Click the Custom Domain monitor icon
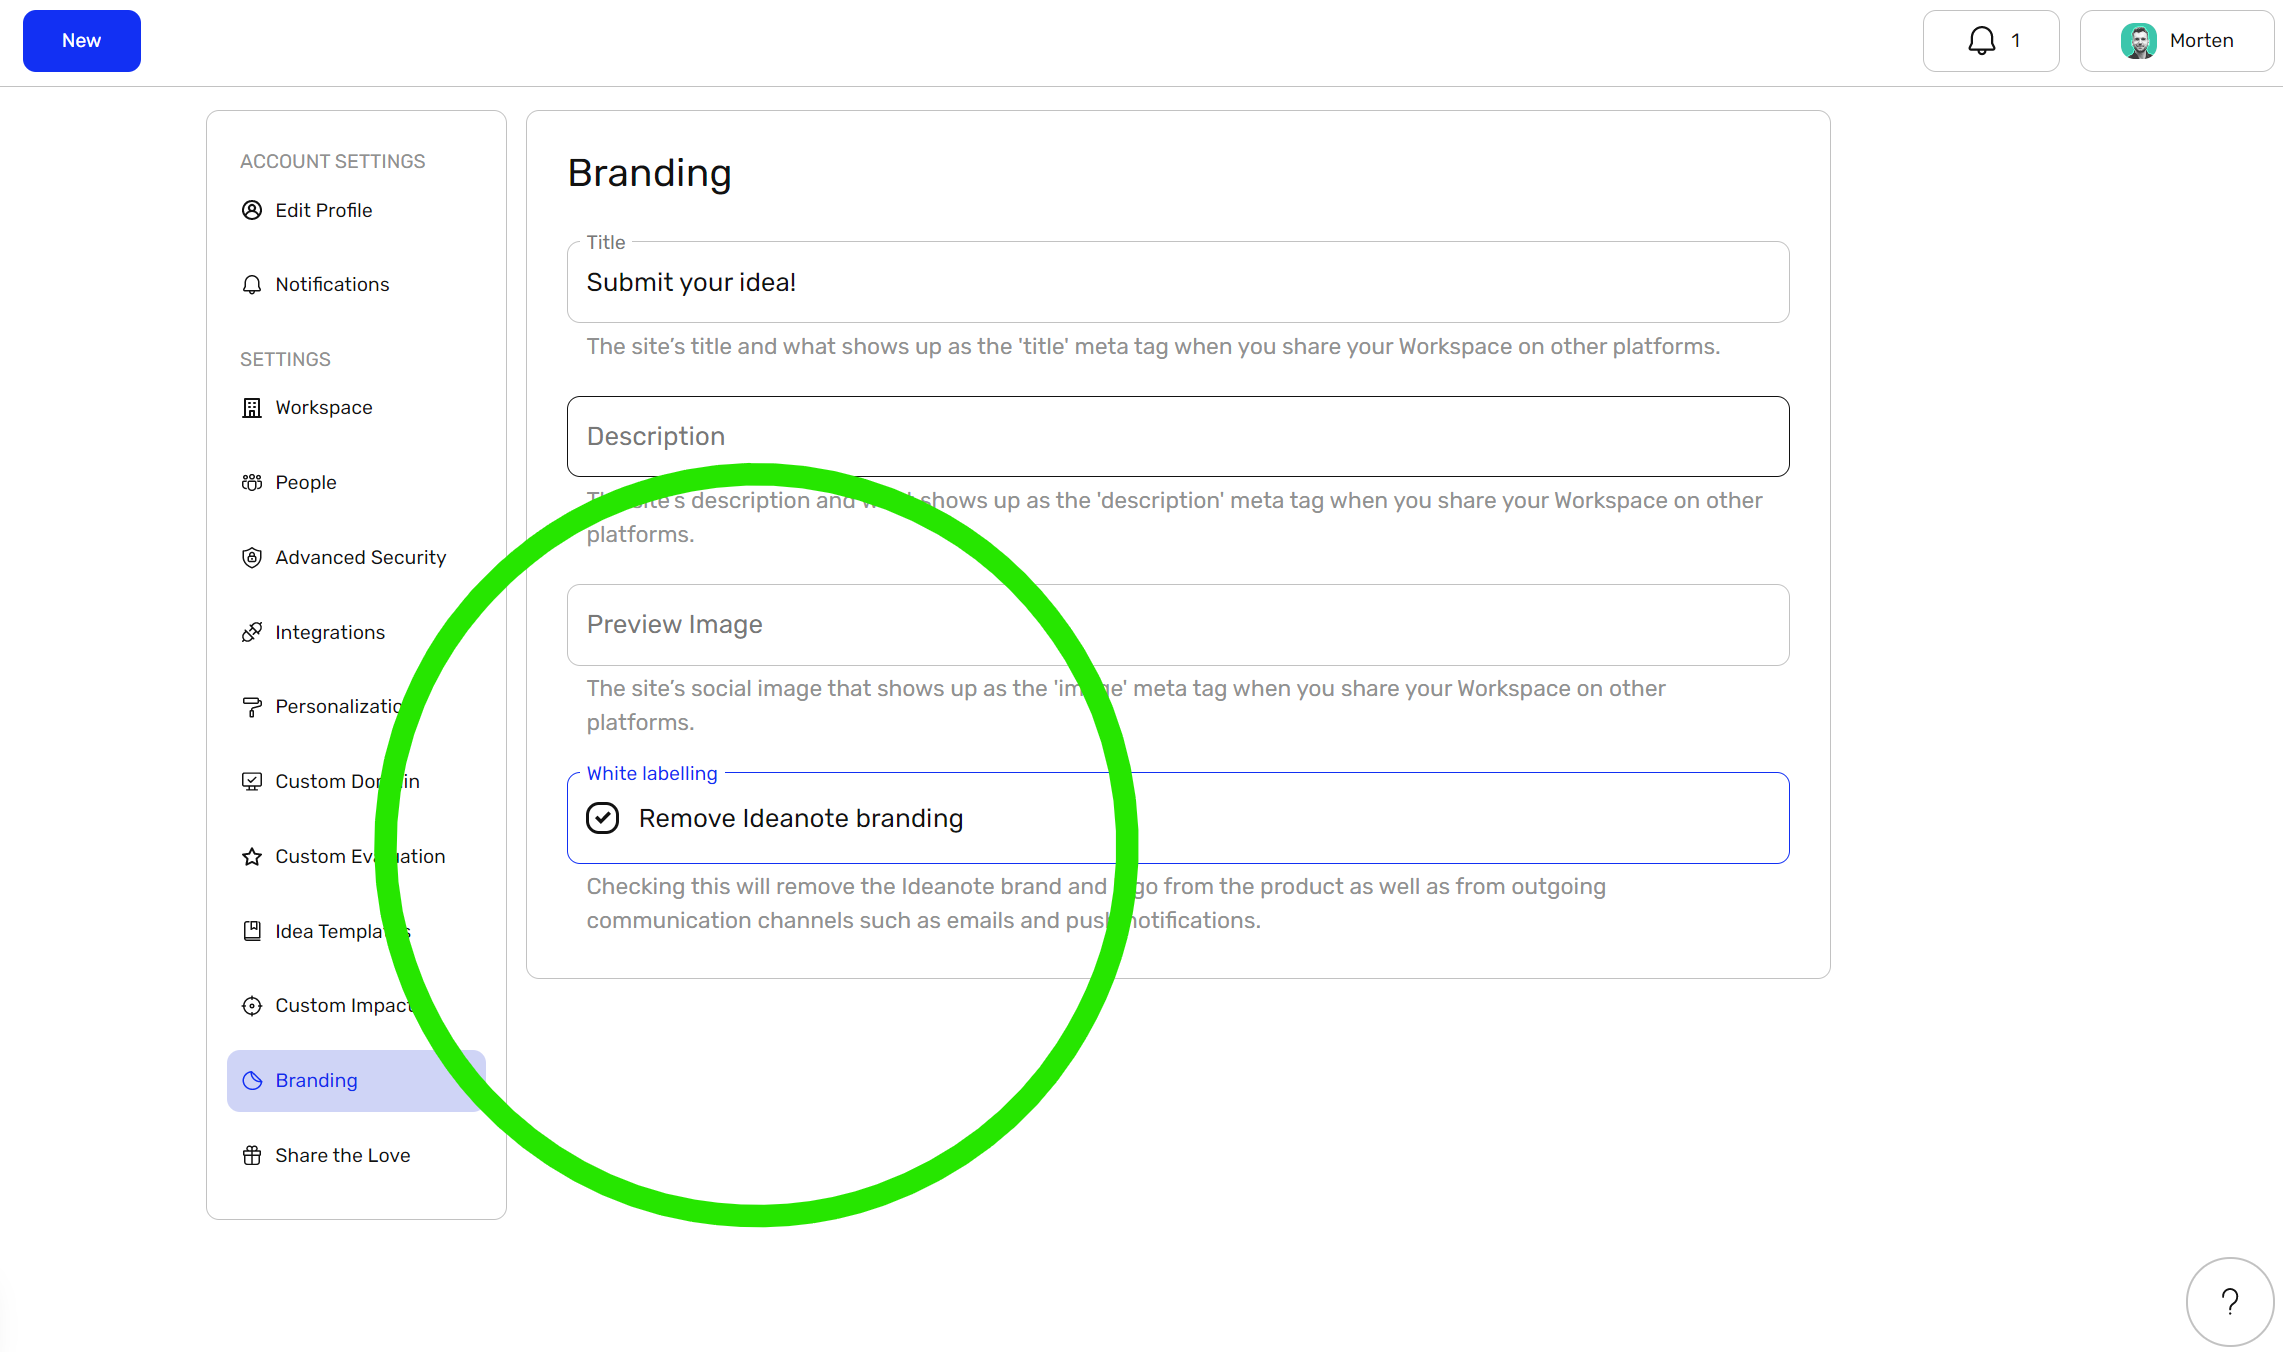The height and width of the screenshot is (1352, 2283). pos(252,782)
